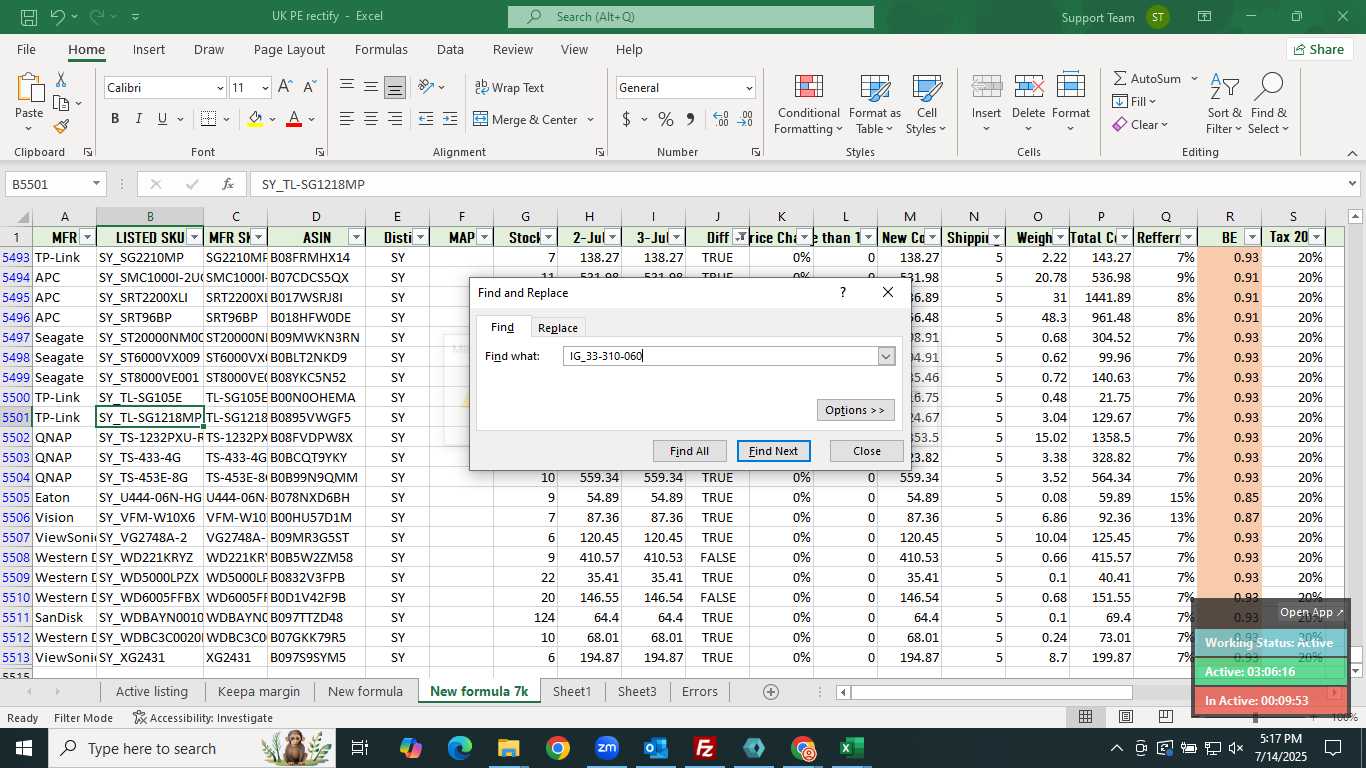Open FileZilla from the taskbar
The width and height of the screenshot is (1366, 768).
[706, 748]
